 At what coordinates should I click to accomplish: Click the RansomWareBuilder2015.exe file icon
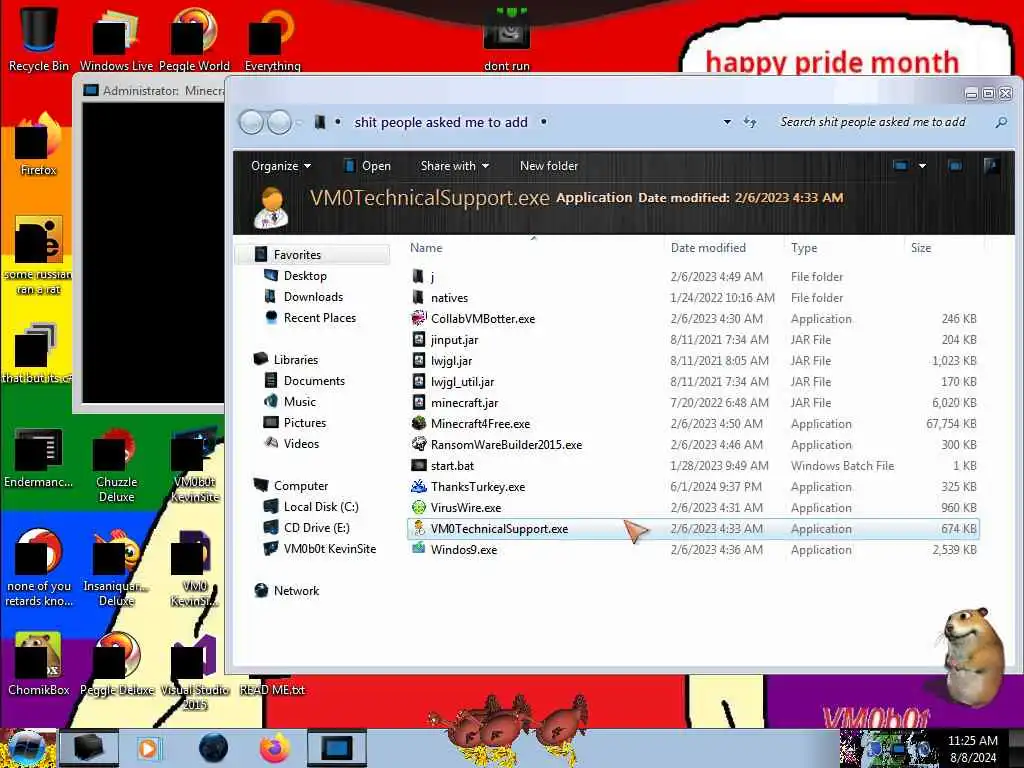pyautogui.click(x=419, y=445)
